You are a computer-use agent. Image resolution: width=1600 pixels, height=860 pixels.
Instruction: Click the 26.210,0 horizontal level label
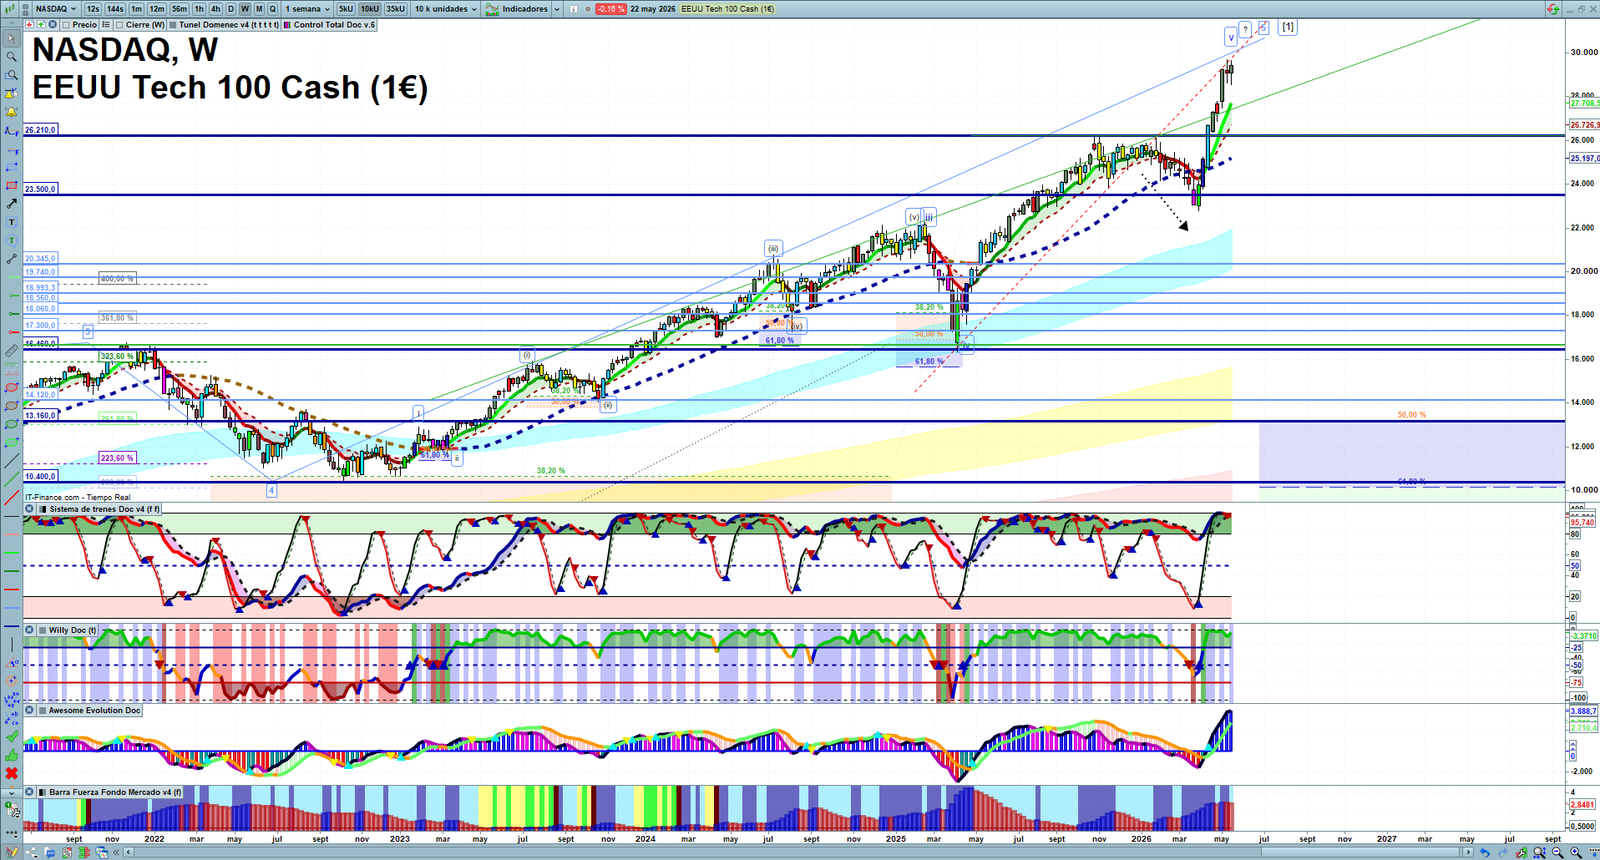pyautogui.click(x=41, y=130)
